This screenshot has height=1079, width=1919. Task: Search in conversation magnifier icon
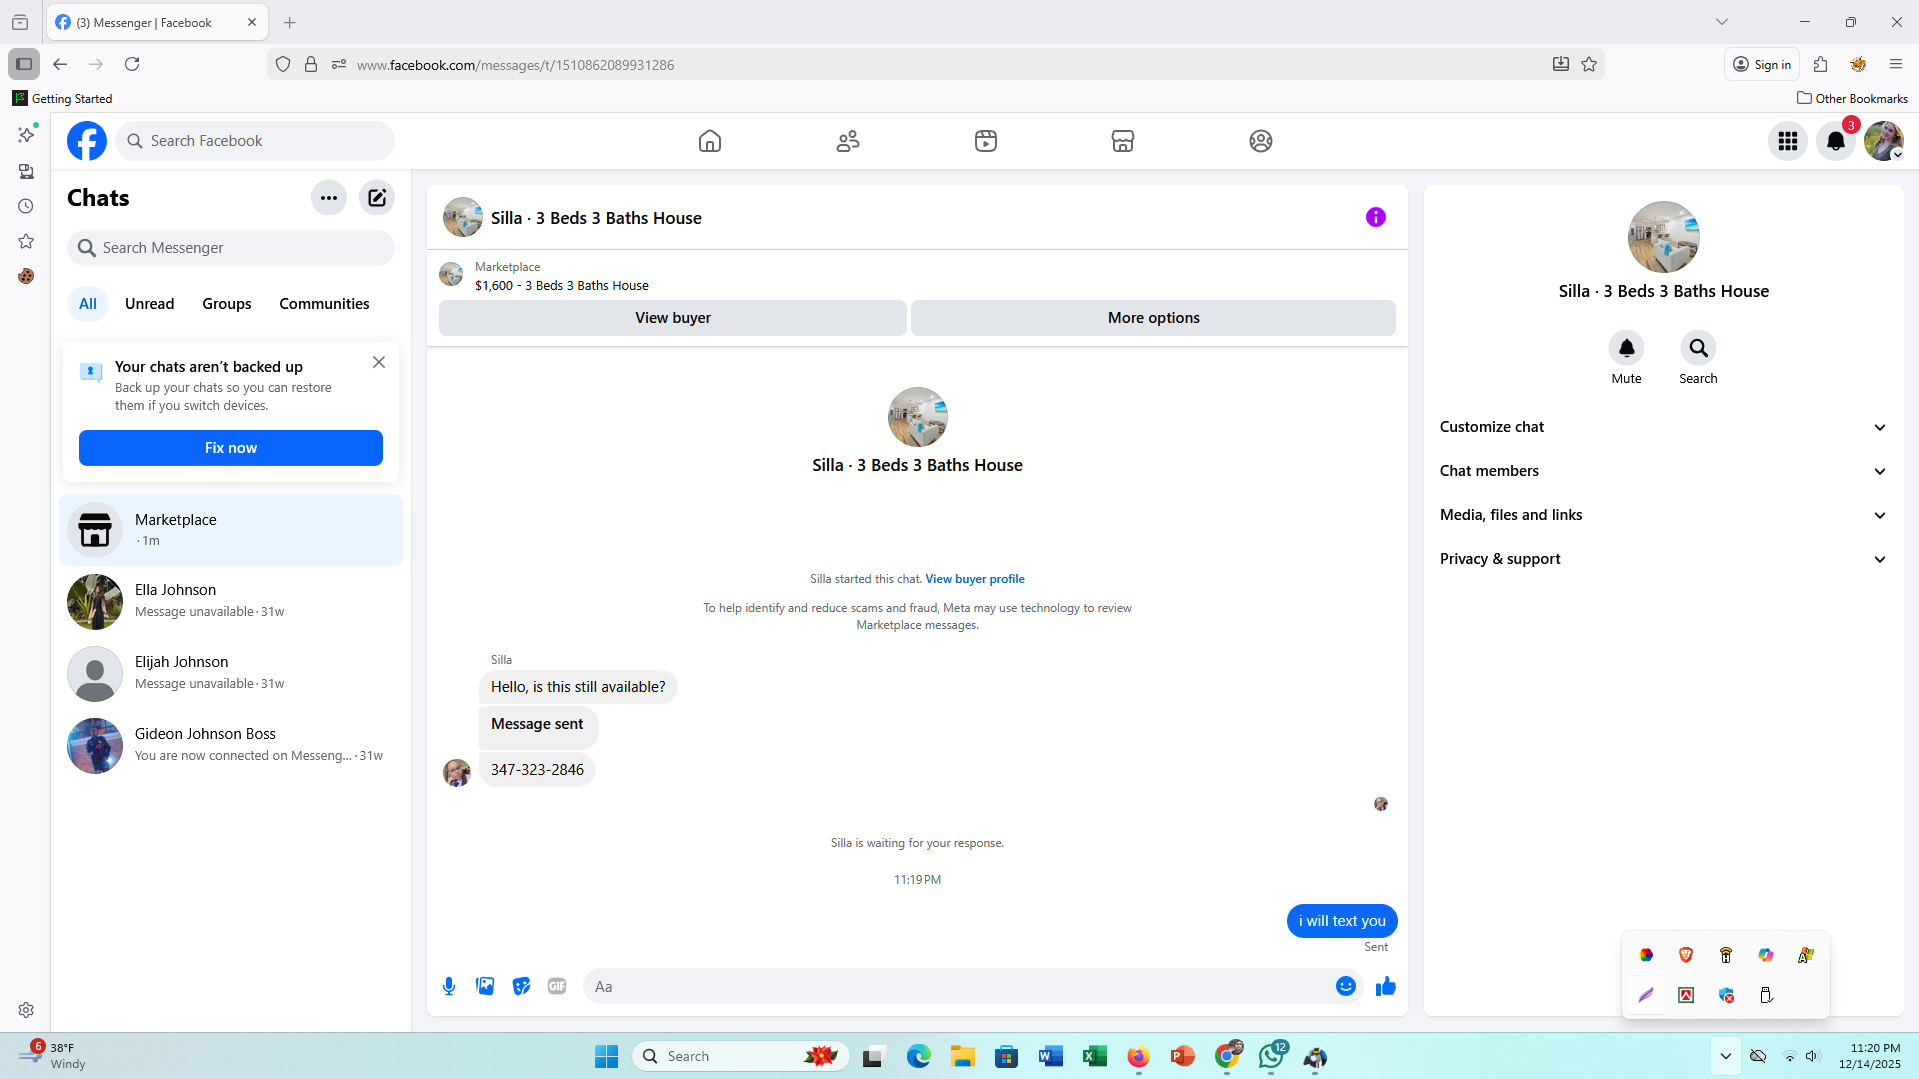tap(1698, 348)
